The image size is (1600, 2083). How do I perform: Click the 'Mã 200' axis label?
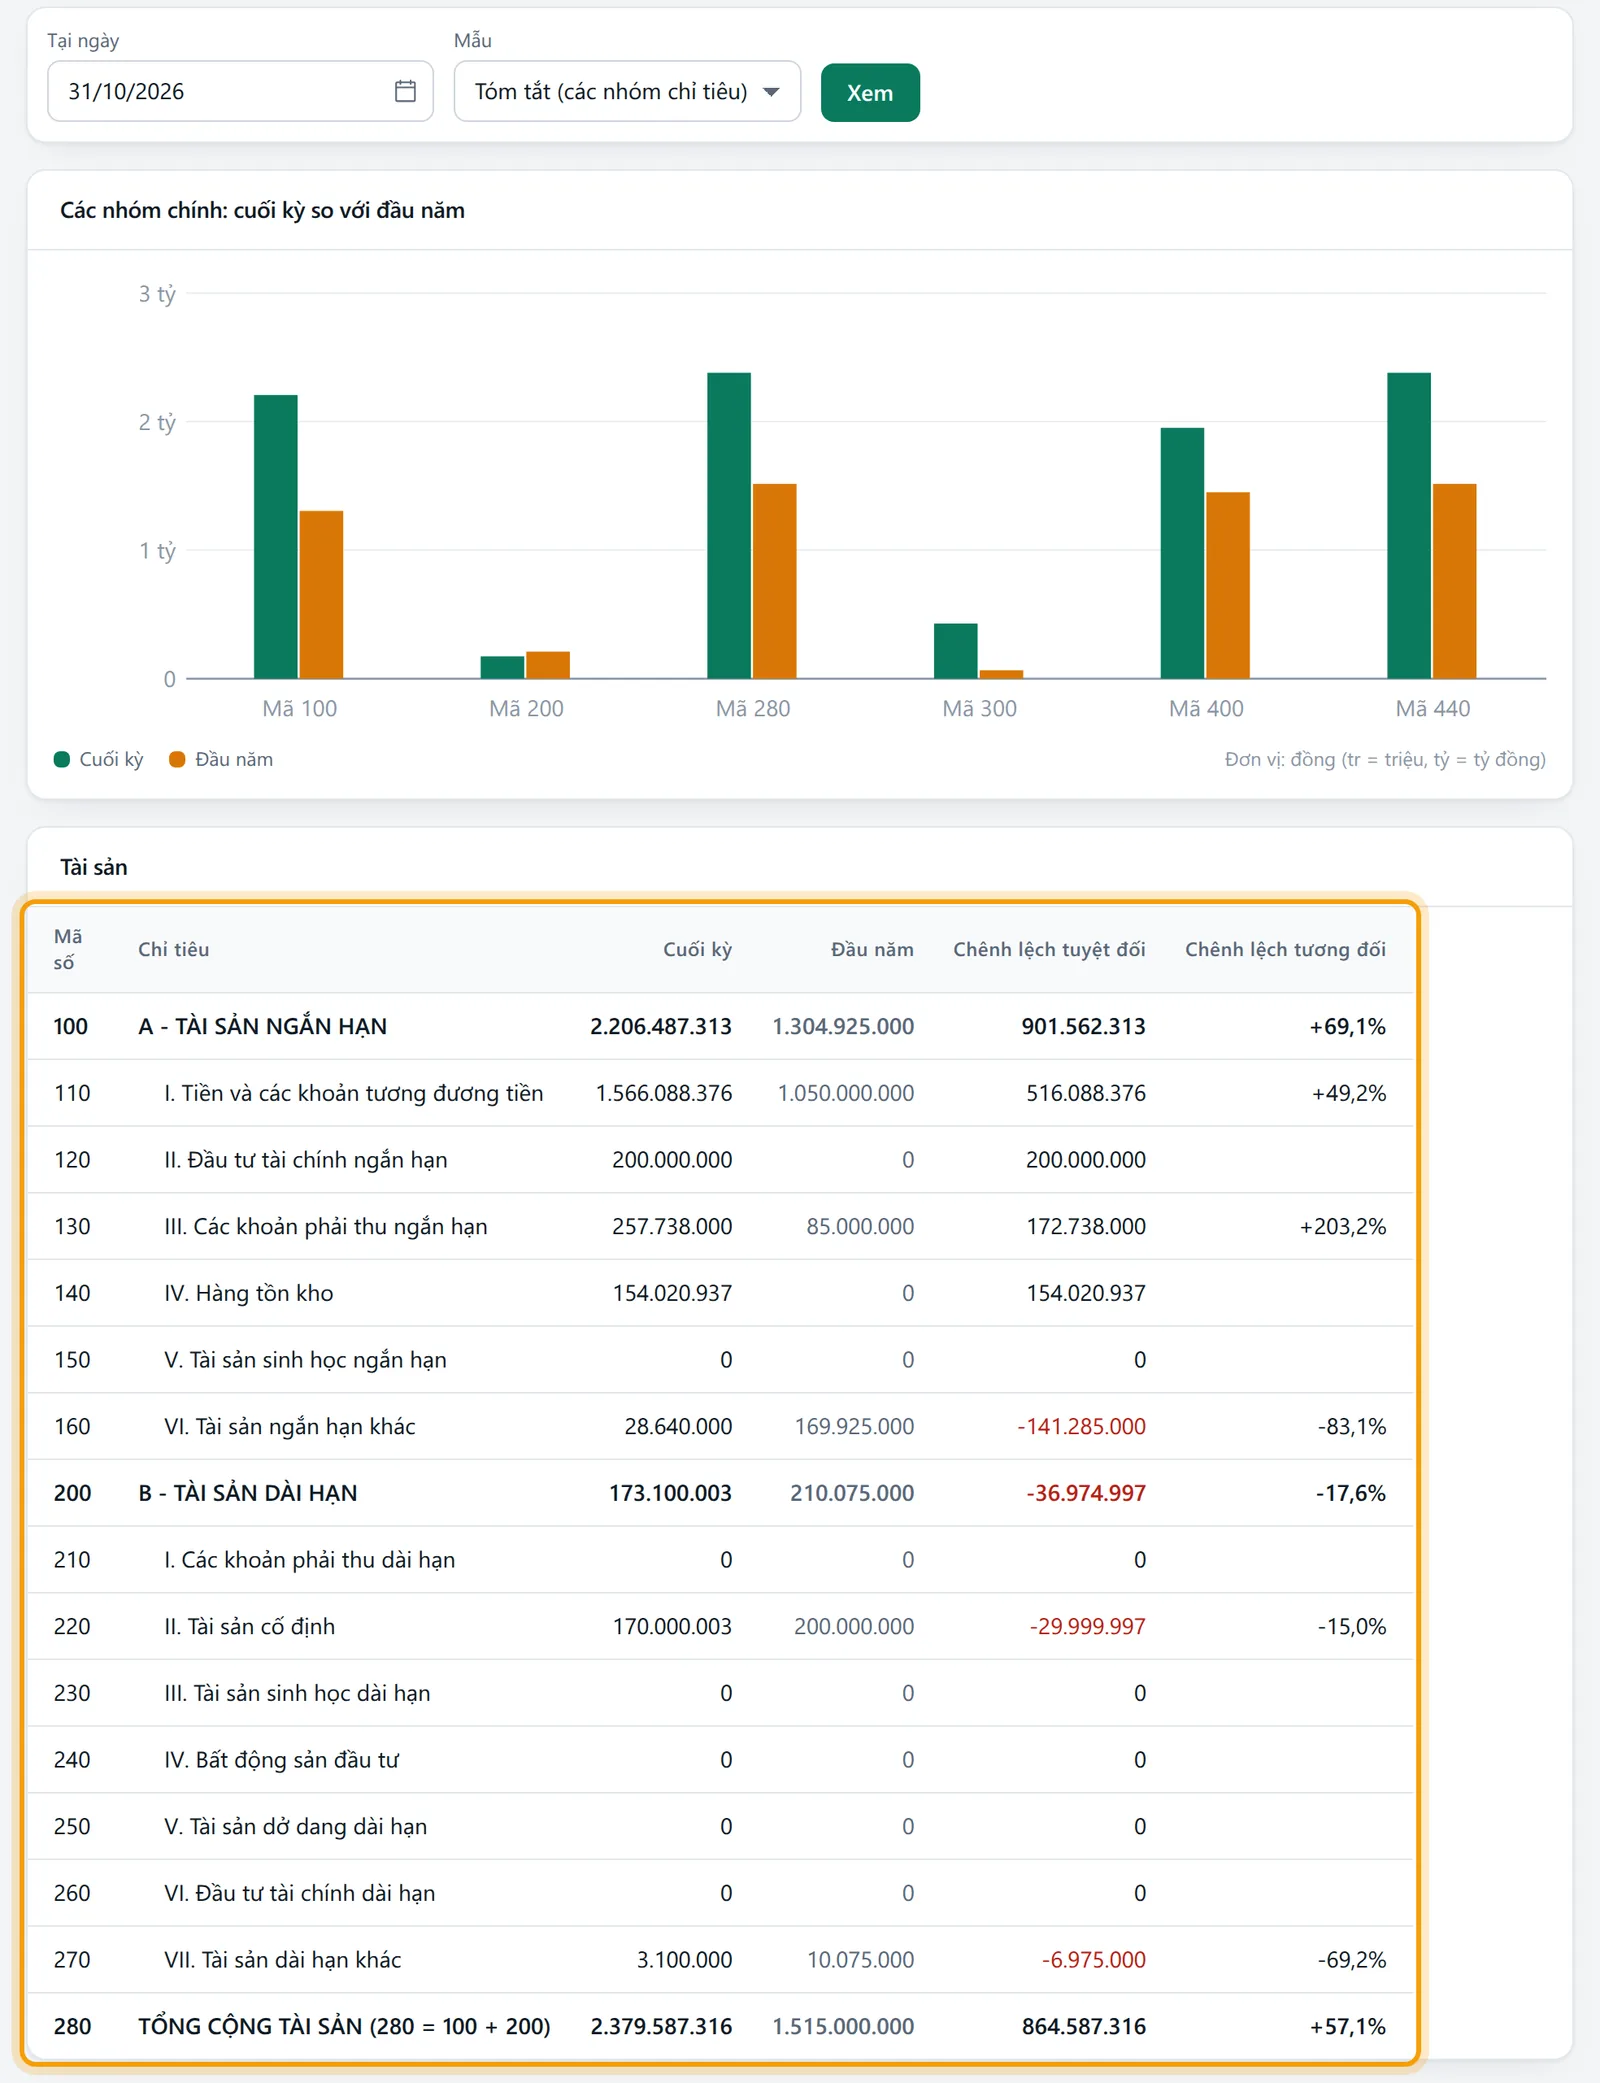pyautogui.click(x=526, y=708)
